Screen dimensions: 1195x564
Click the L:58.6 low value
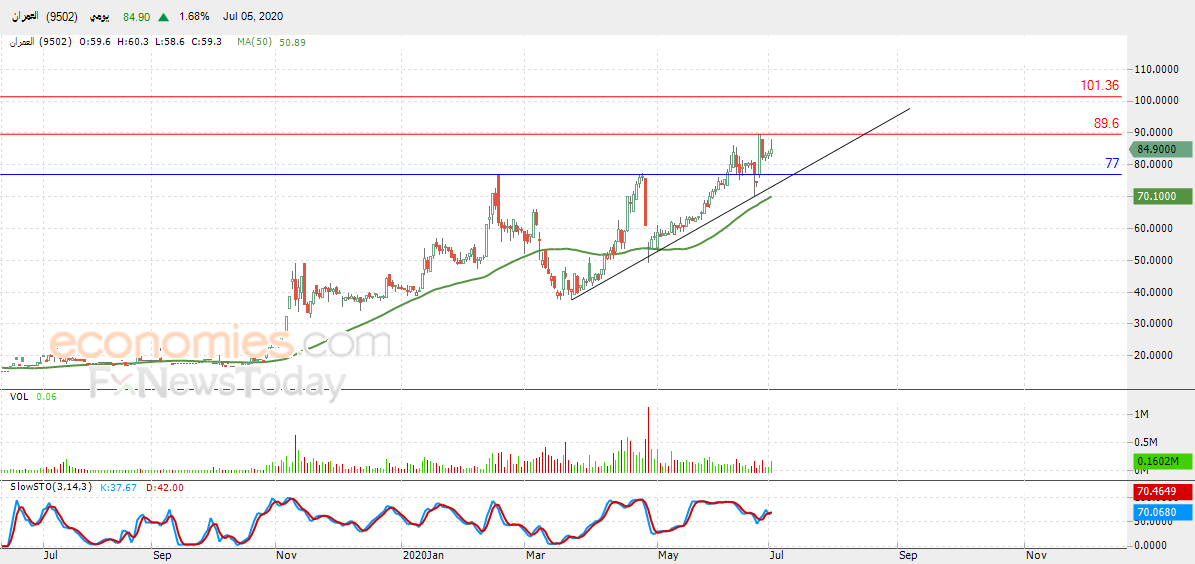(168, 43)
